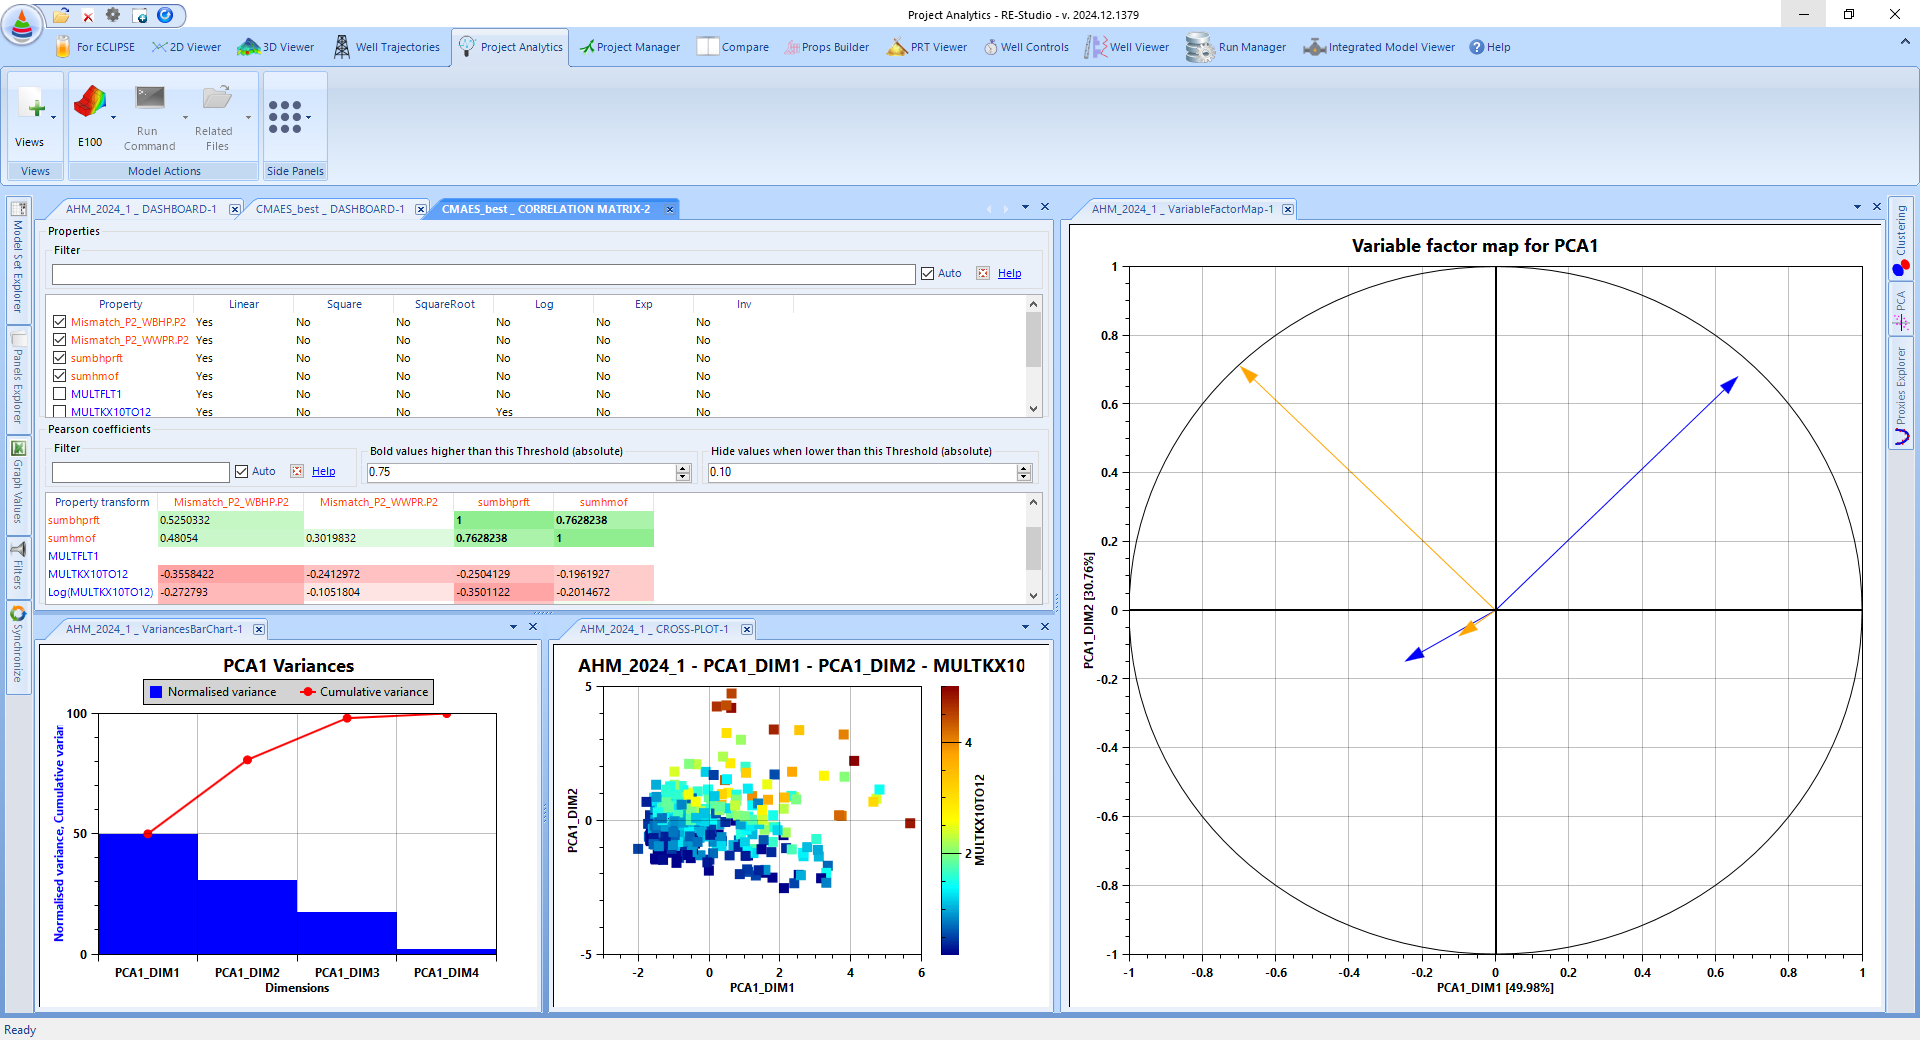
Task: Open the Side Panels dropdown arrow
Action: pyautogui.click(x=309, y=118)
